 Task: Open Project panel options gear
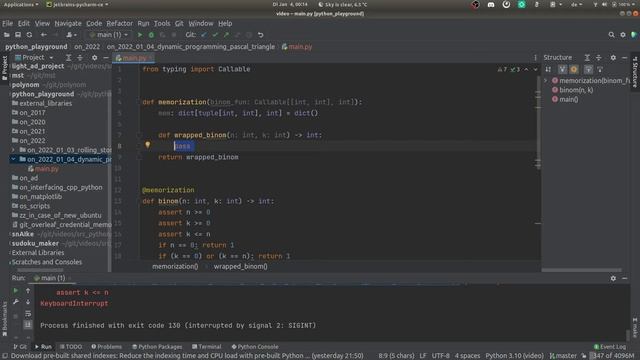[95, 58]
